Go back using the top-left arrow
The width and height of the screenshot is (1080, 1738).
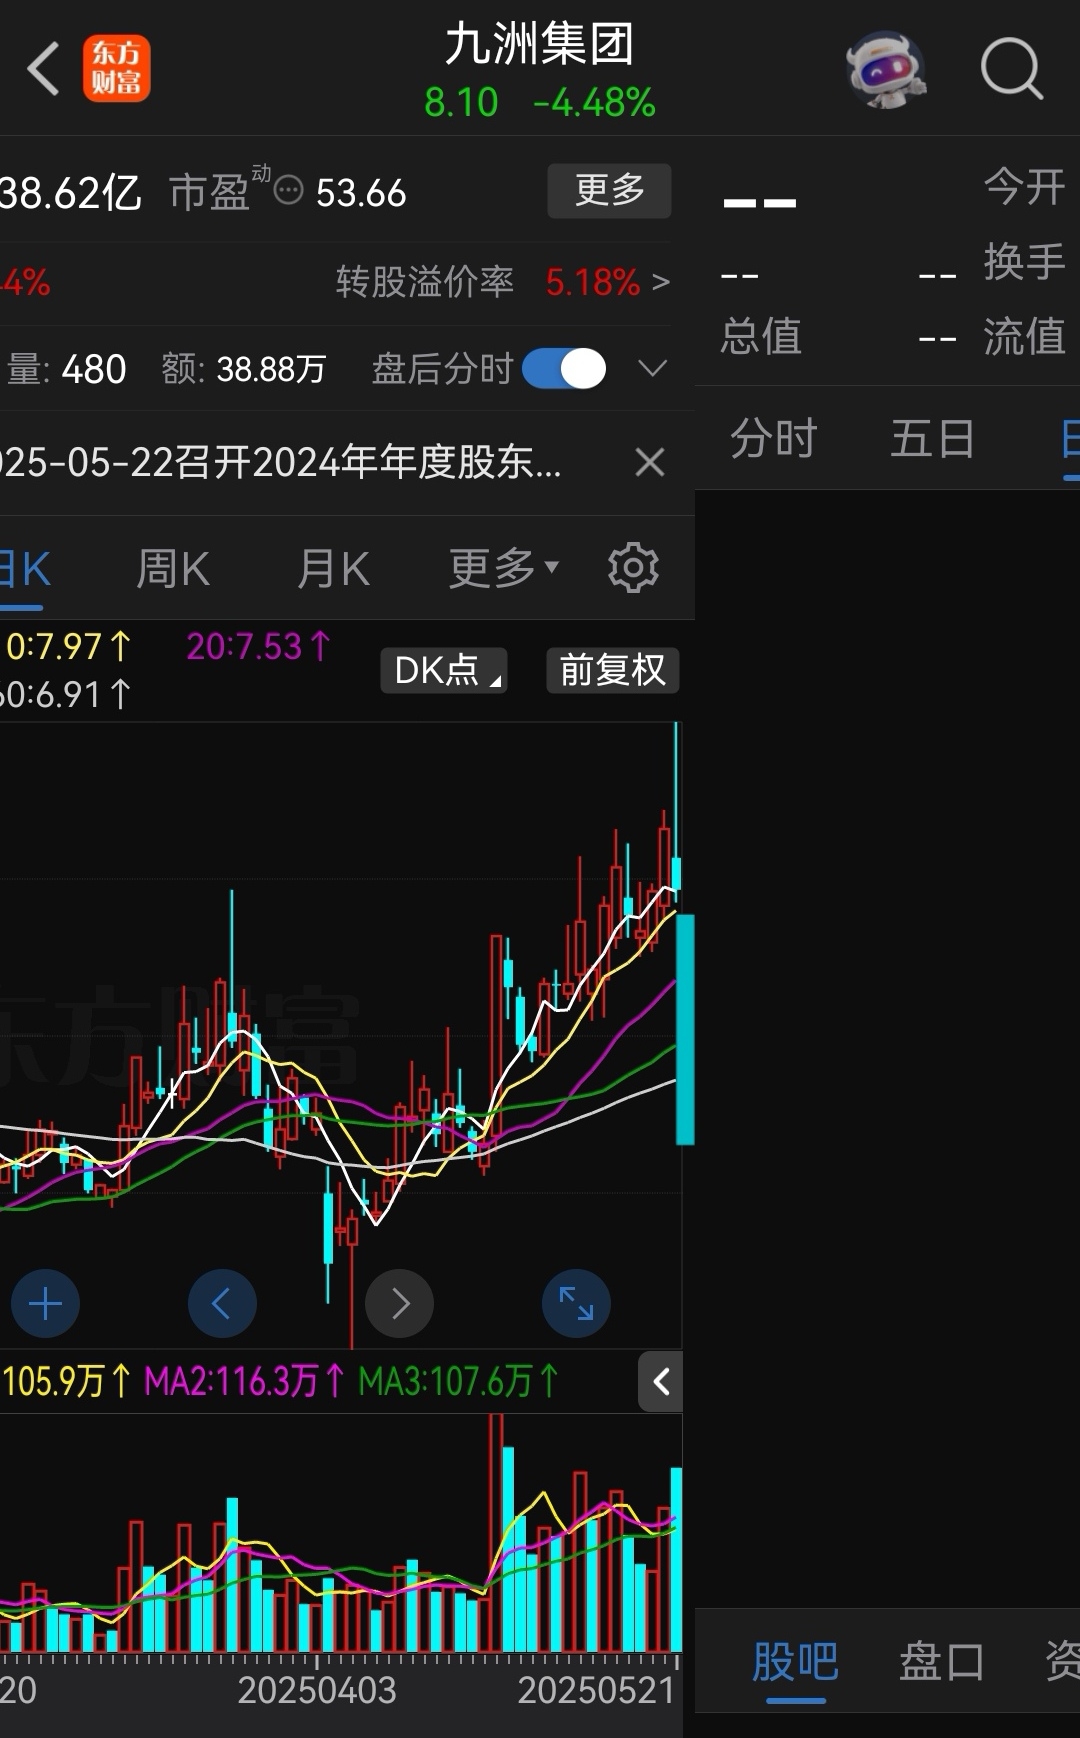click(43, 68)
